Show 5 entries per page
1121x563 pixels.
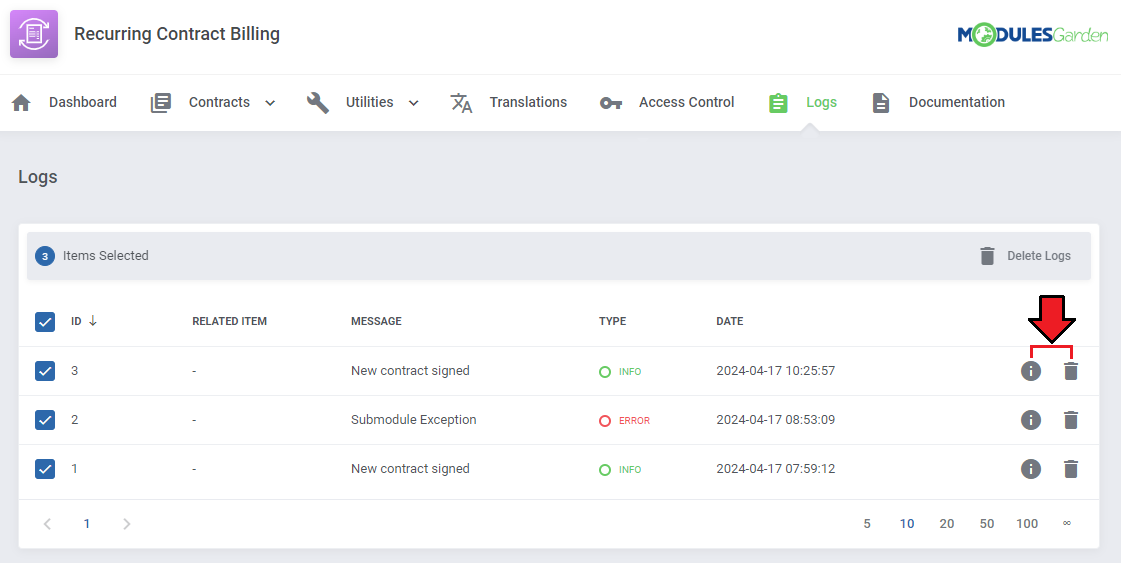[866, 524]
